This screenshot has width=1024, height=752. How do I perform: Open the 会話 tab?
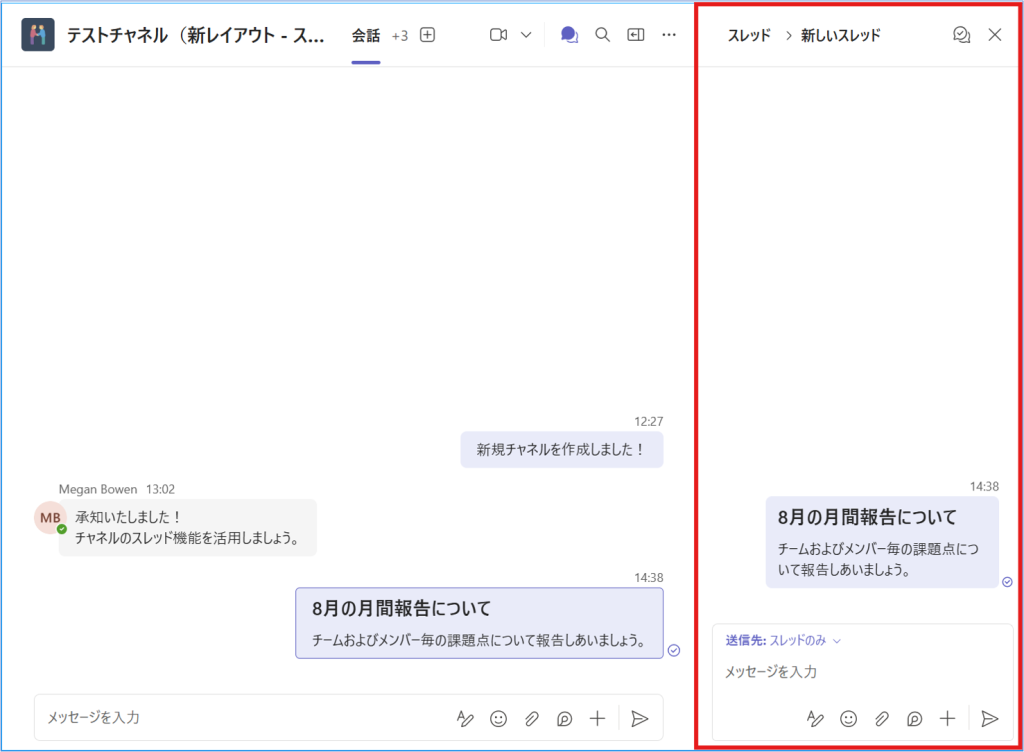coord(366,36)
